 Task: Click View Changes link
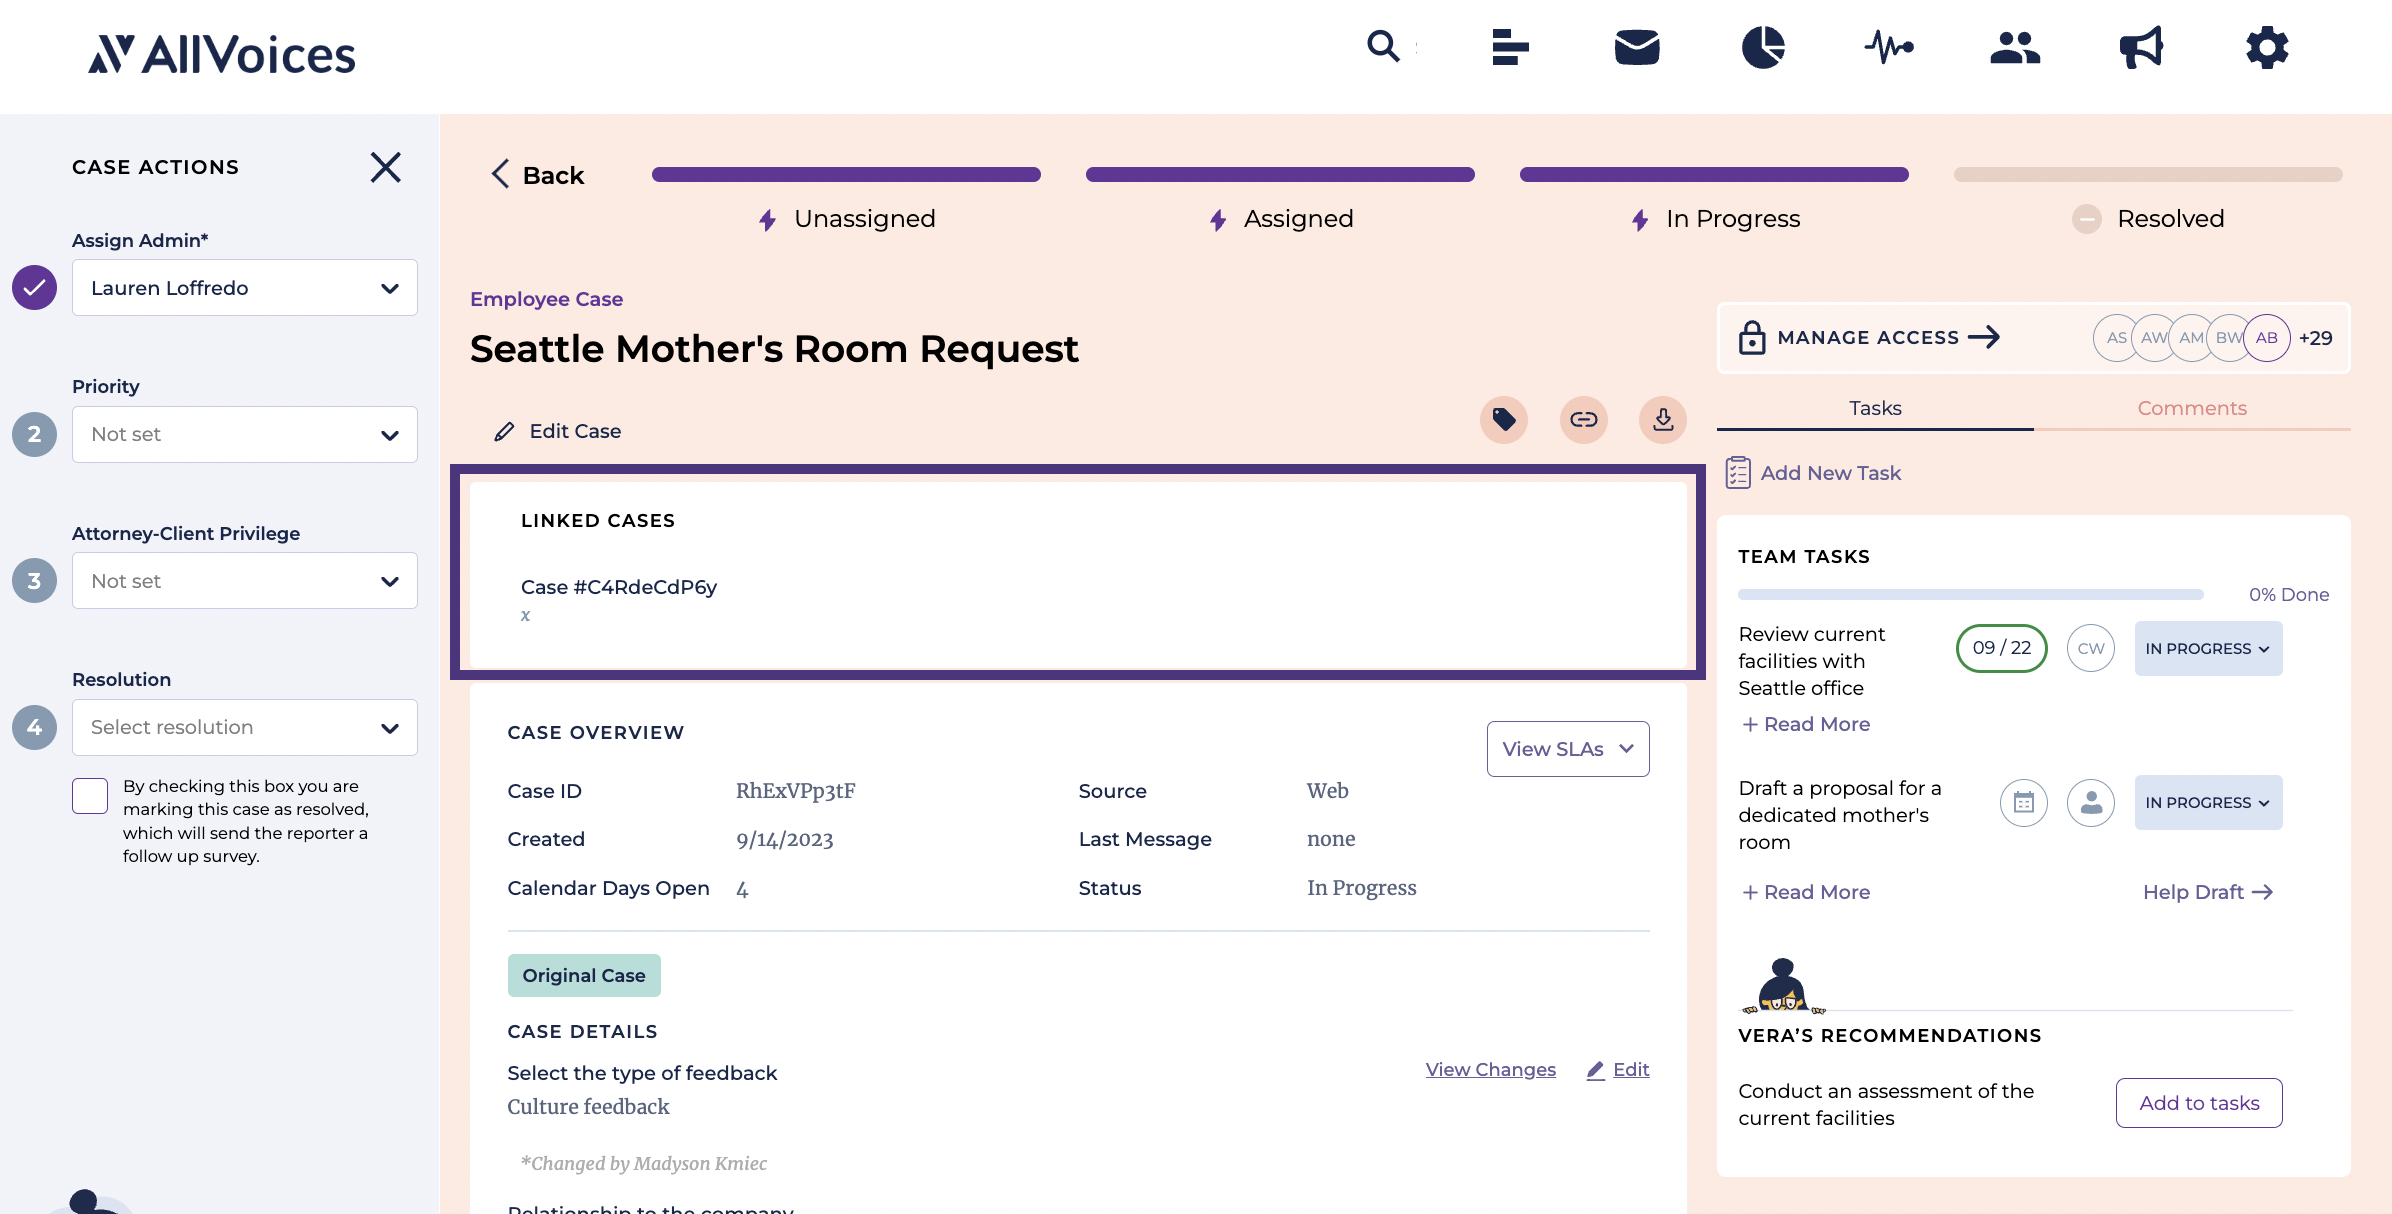coord(1491,1069)
